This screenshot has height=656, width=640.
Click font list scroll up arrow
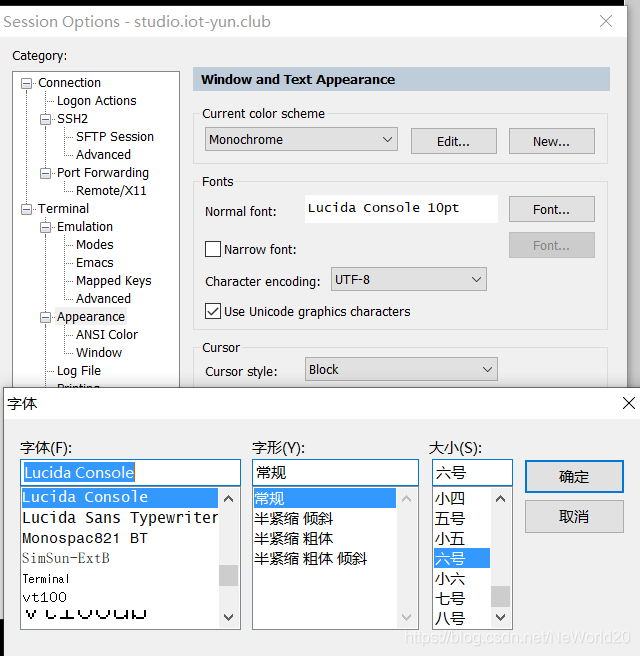point(228,498)
